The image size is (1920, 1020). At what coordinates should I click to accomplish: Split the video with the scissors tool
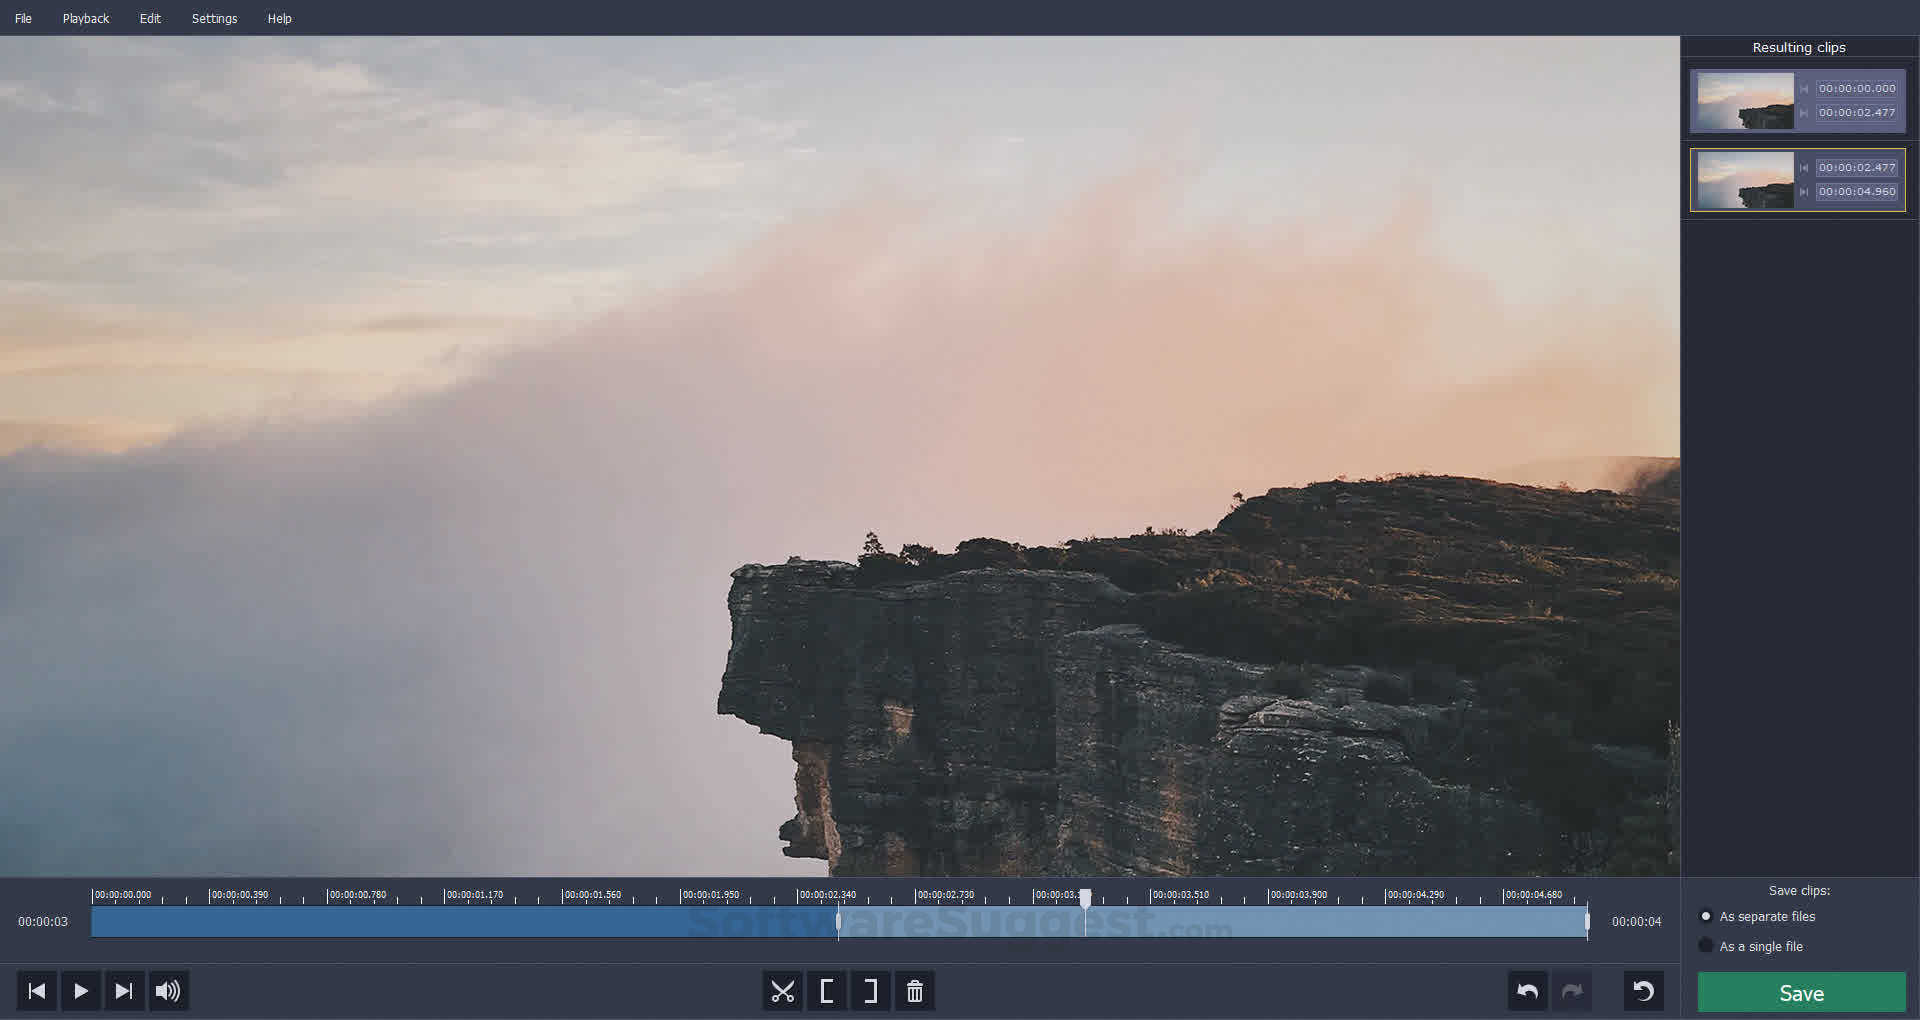point(783,991)
